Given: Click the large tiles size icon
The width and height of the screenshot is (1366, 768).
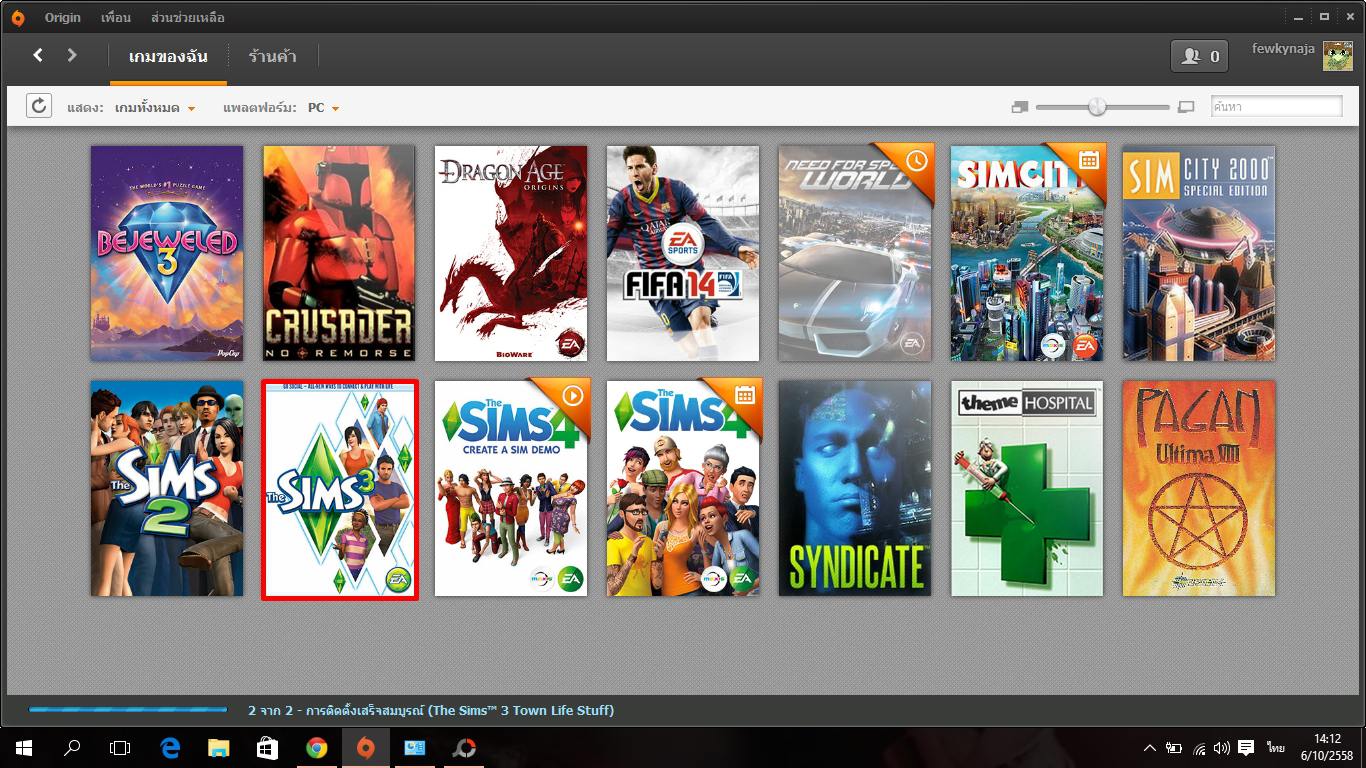Looking at the screenshot, I should point(1186,107).
